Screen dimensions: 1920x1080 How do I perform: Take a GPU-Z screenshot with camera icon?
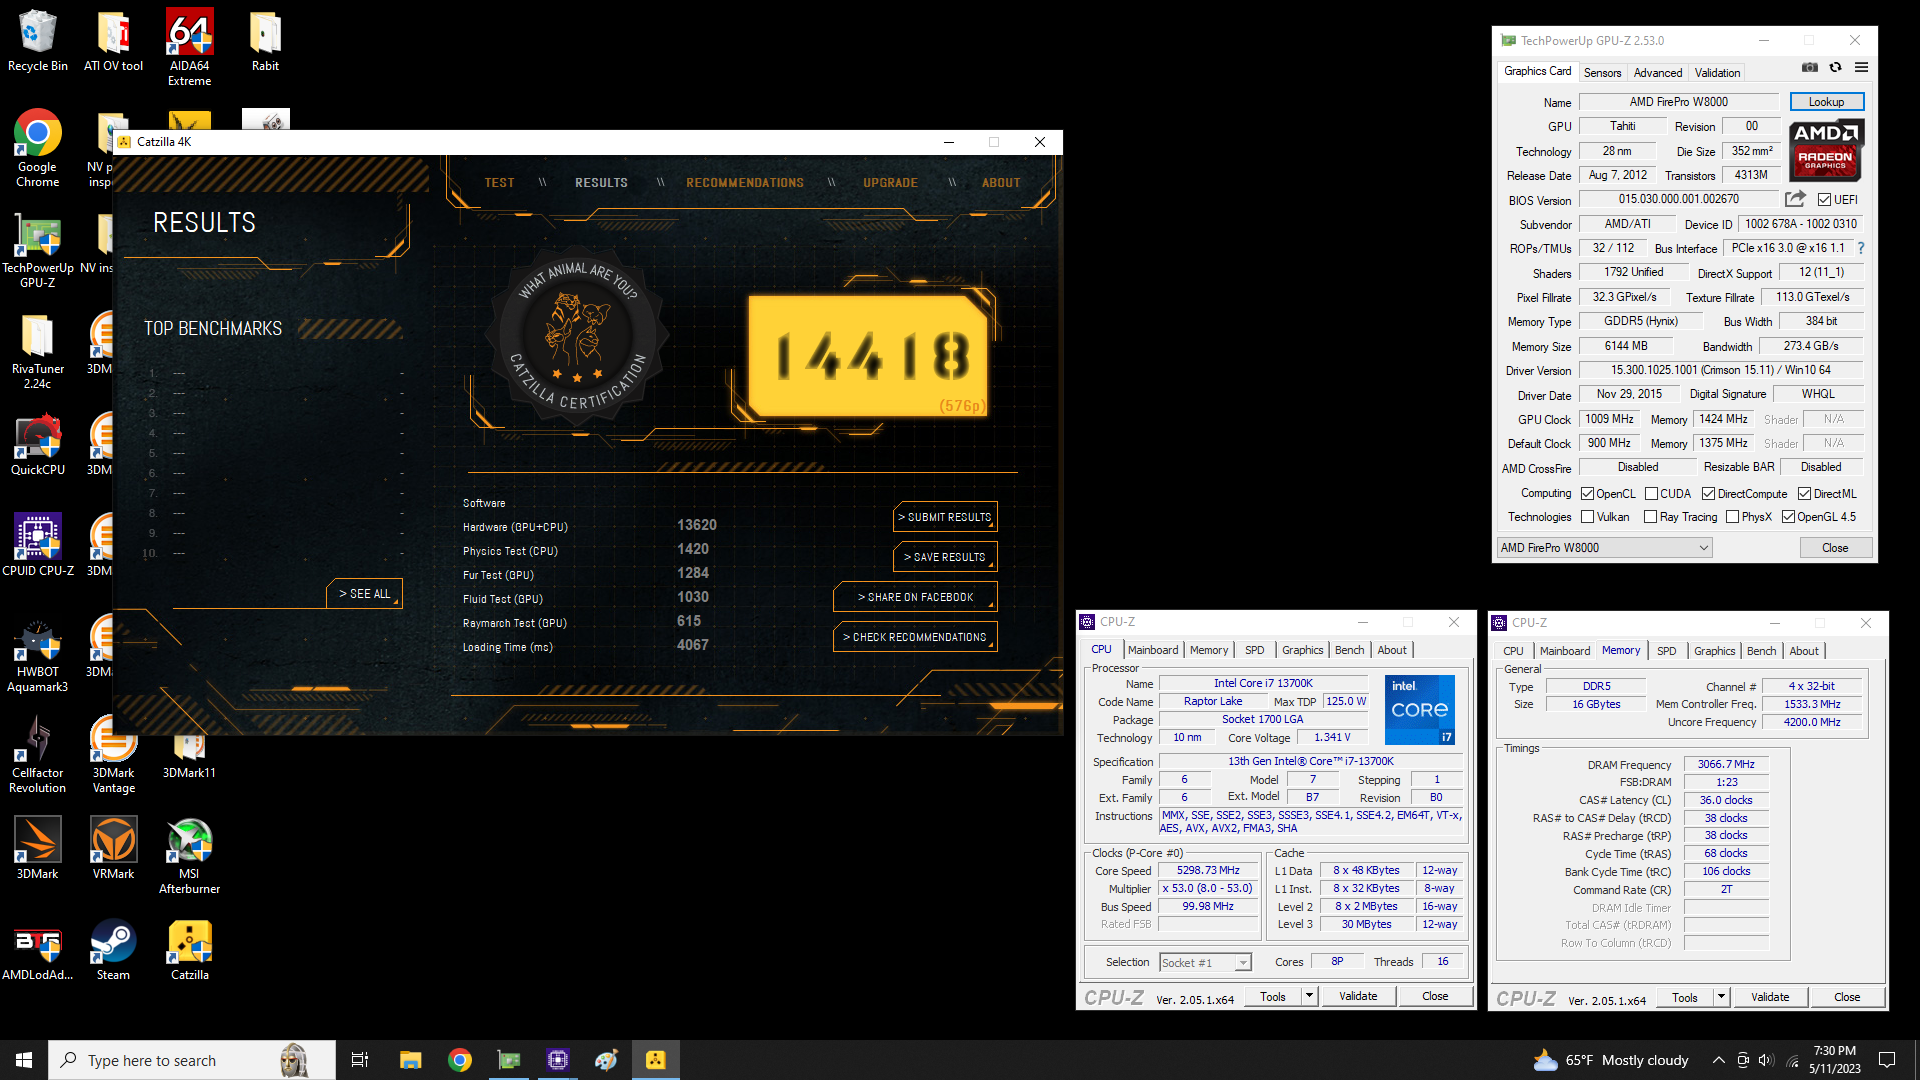[1810, 68]
